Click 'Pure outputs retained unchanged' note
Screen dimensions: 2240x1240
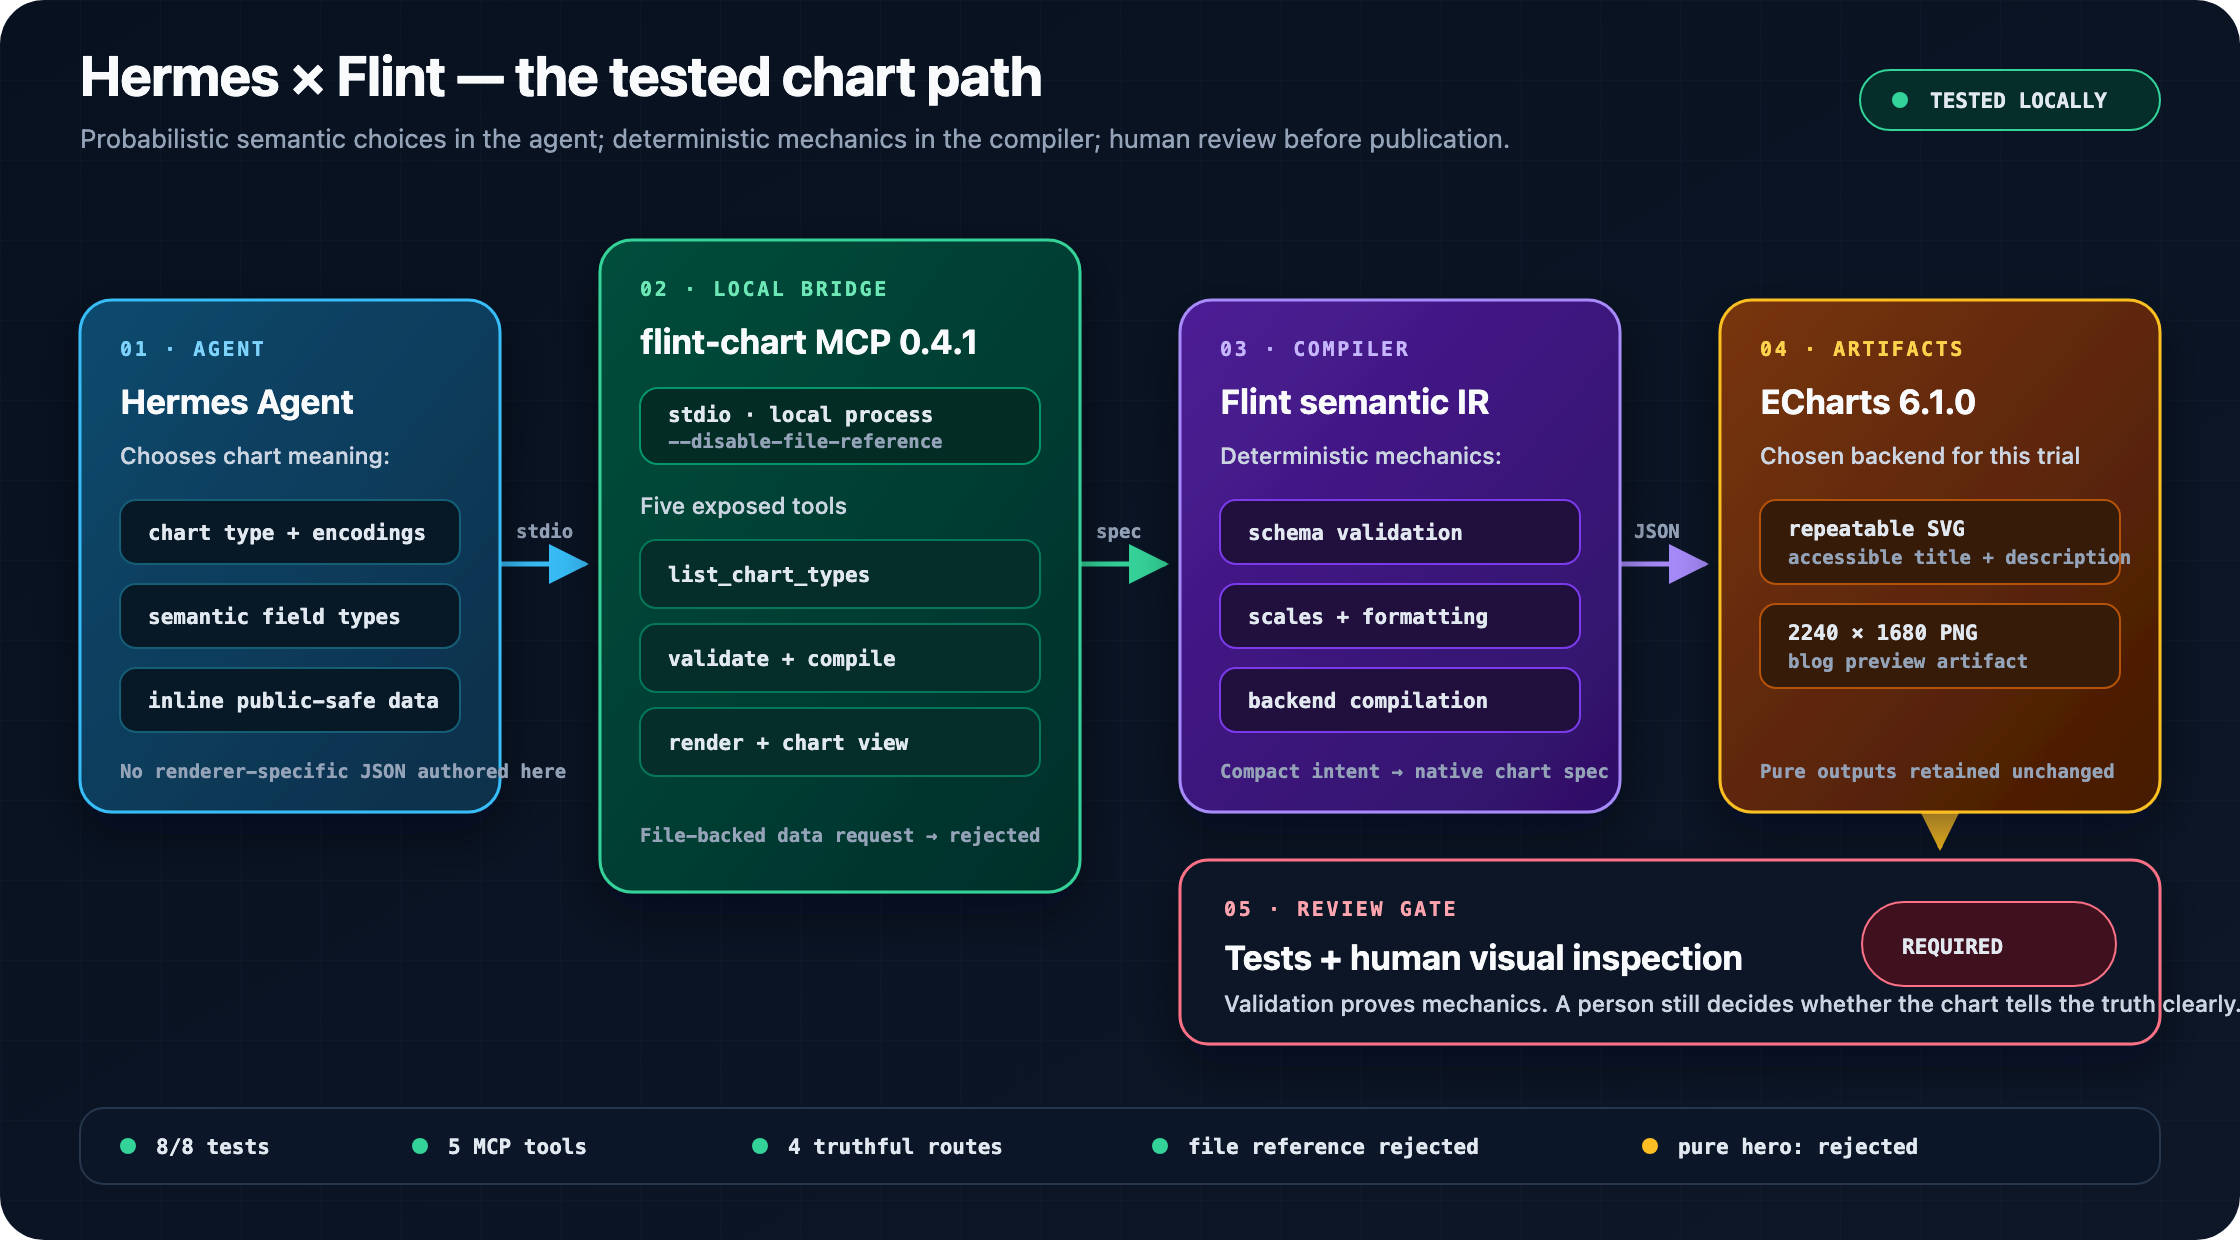pyautogui.click(x=1937, y=771)
